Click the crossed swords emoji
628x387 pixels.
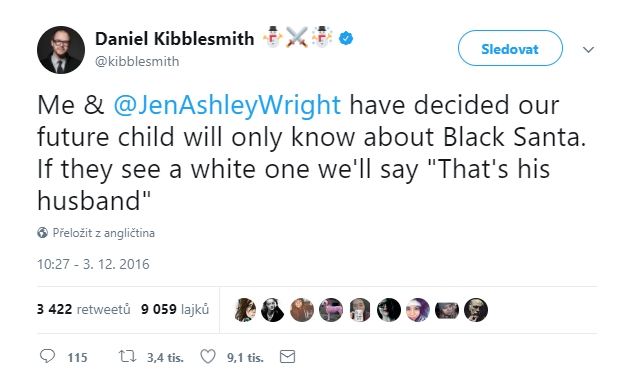[x=297, y=37]
